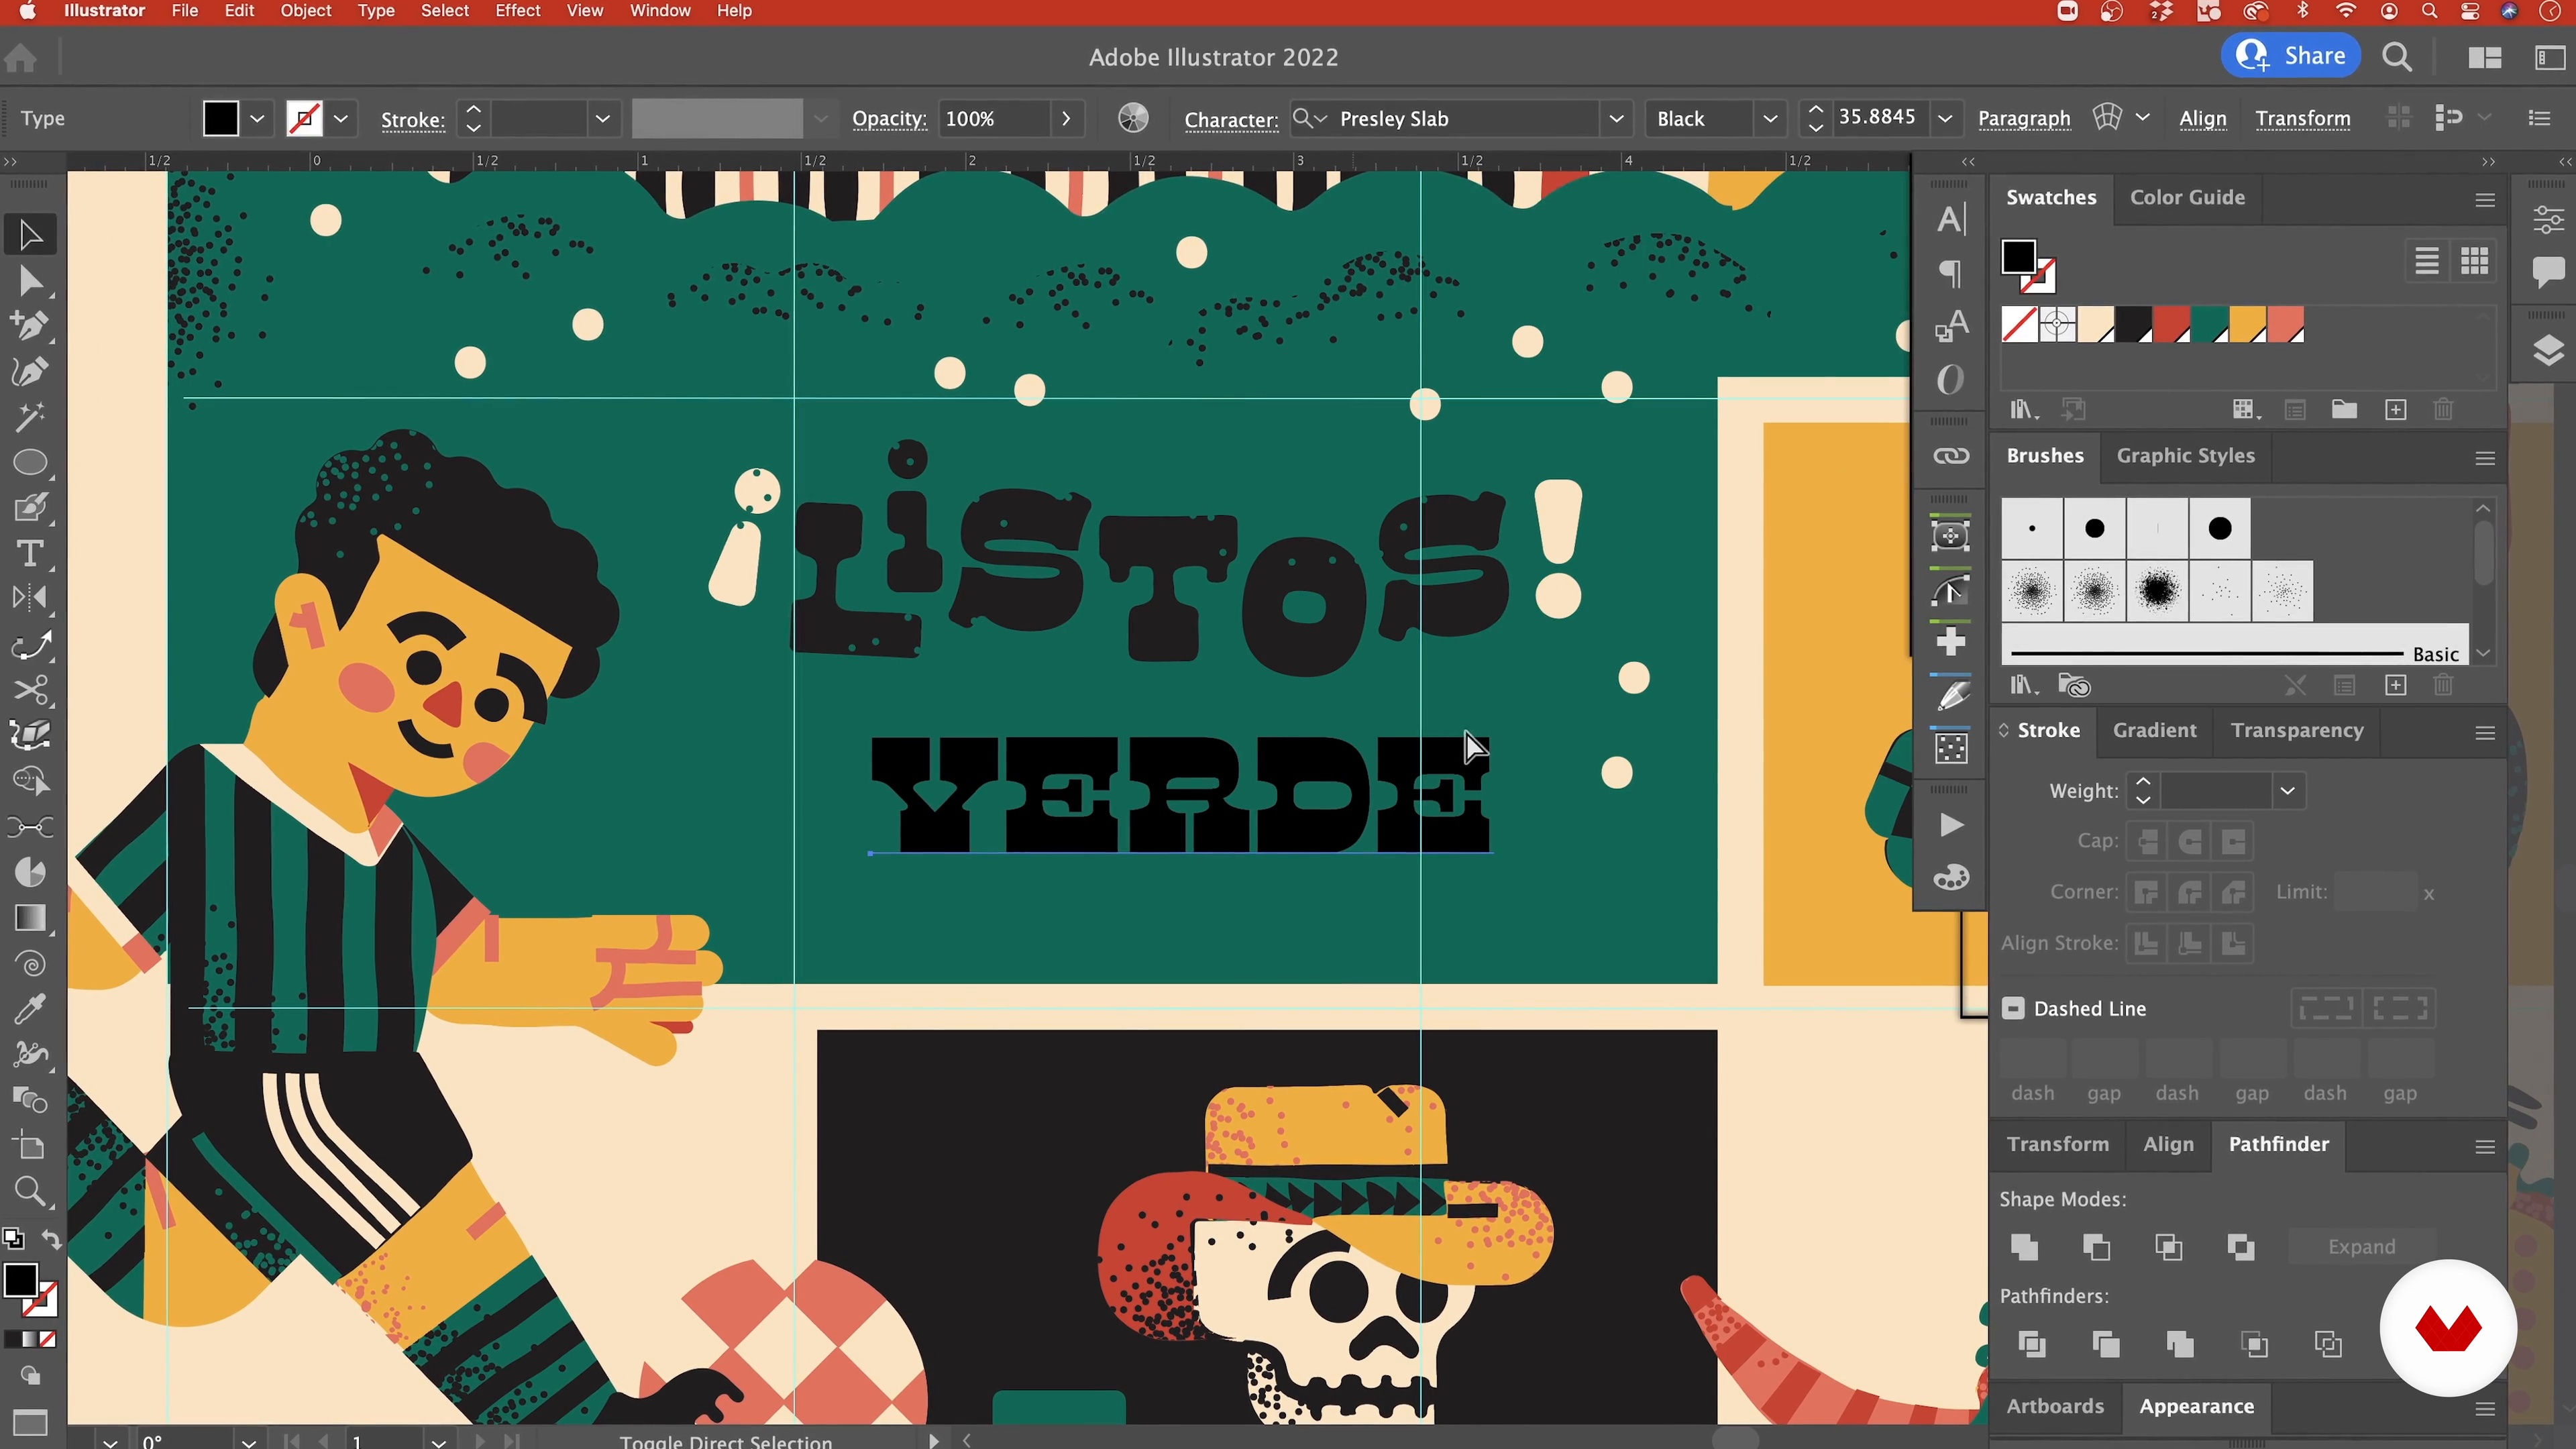Switch to the Graphic Styles tab
The image size is (2576, 1449).
pyautogui.click(x=2185, y=456)
